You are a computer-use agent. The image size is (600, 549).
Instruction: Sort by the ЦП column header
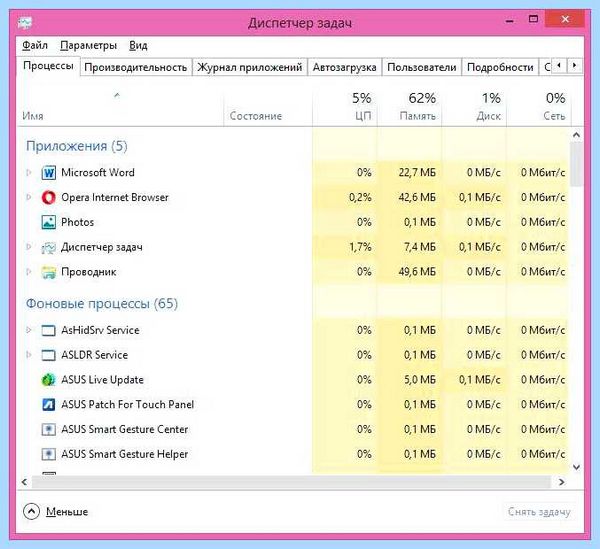(x=345, y=107)
